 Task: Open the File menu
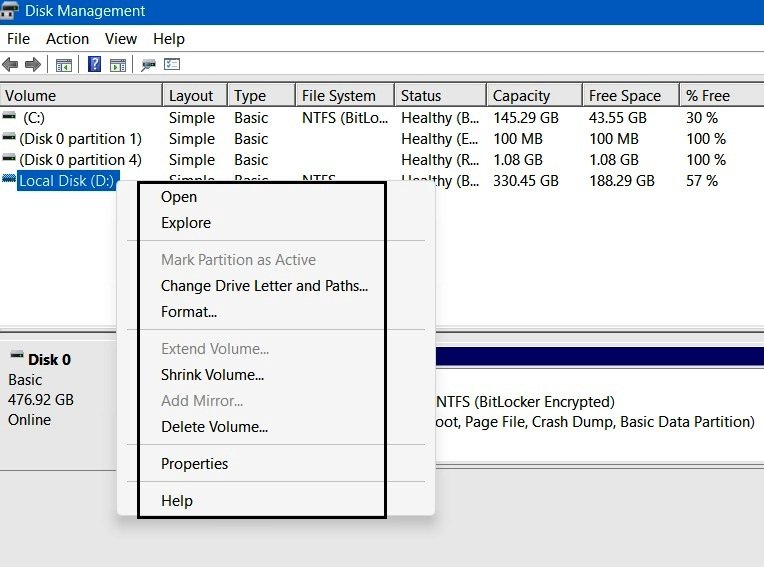point(19,38)
